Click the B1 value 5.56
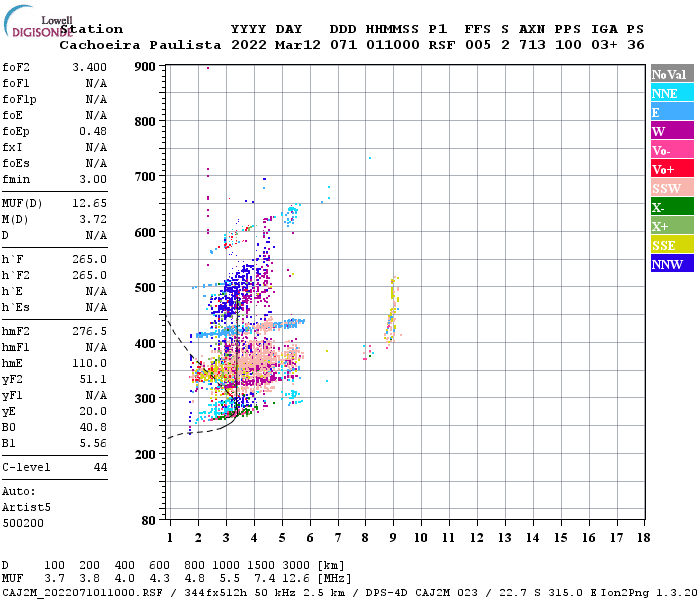Image resolution: width=700 pixels, height=600 pixels. [x=93, y=444]
